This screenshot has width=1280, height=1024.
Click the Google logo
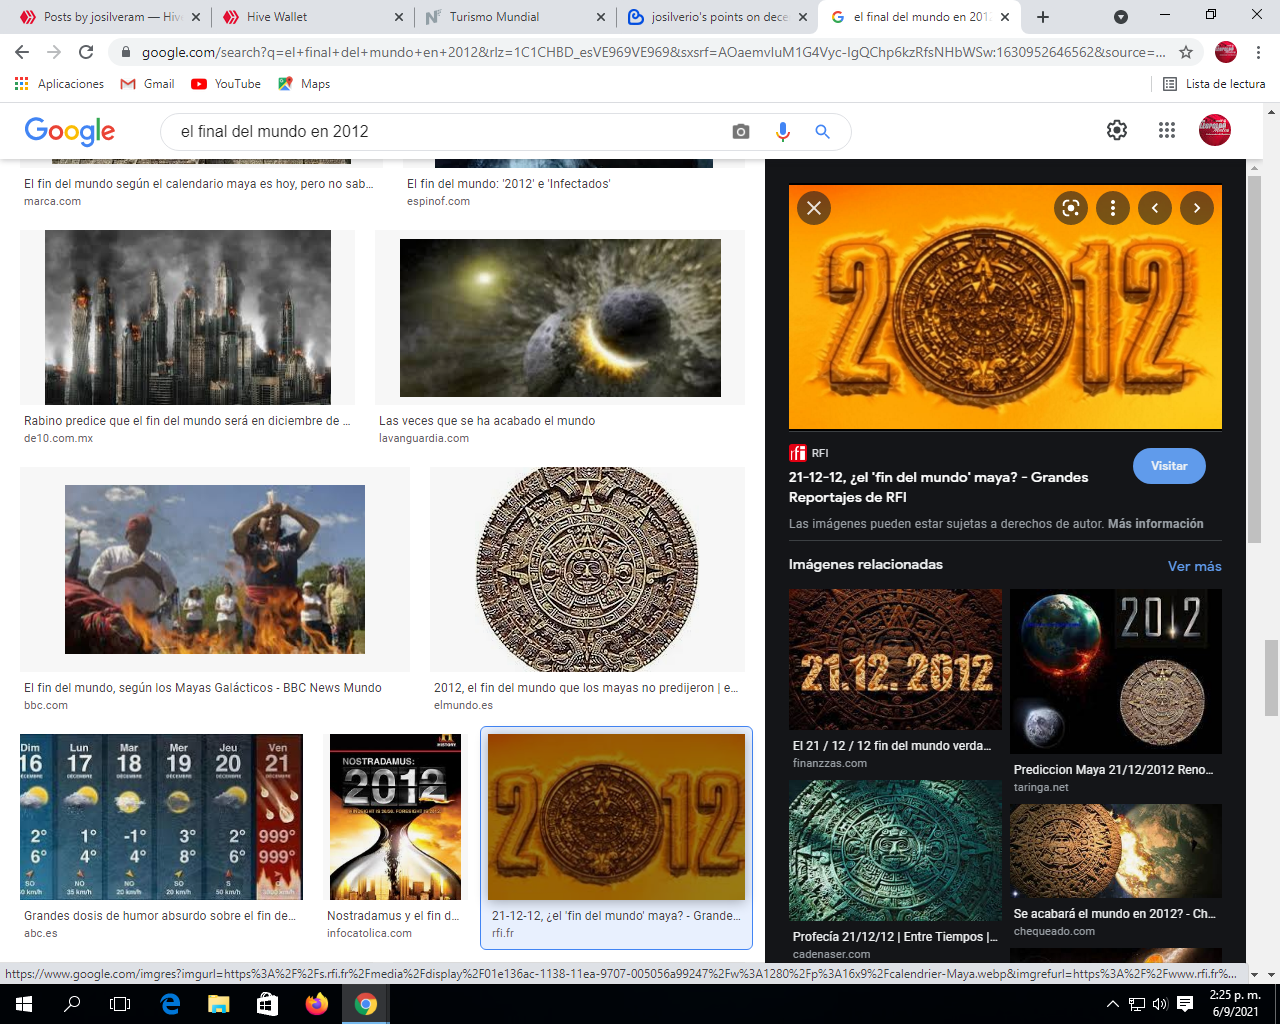(70, 131)
